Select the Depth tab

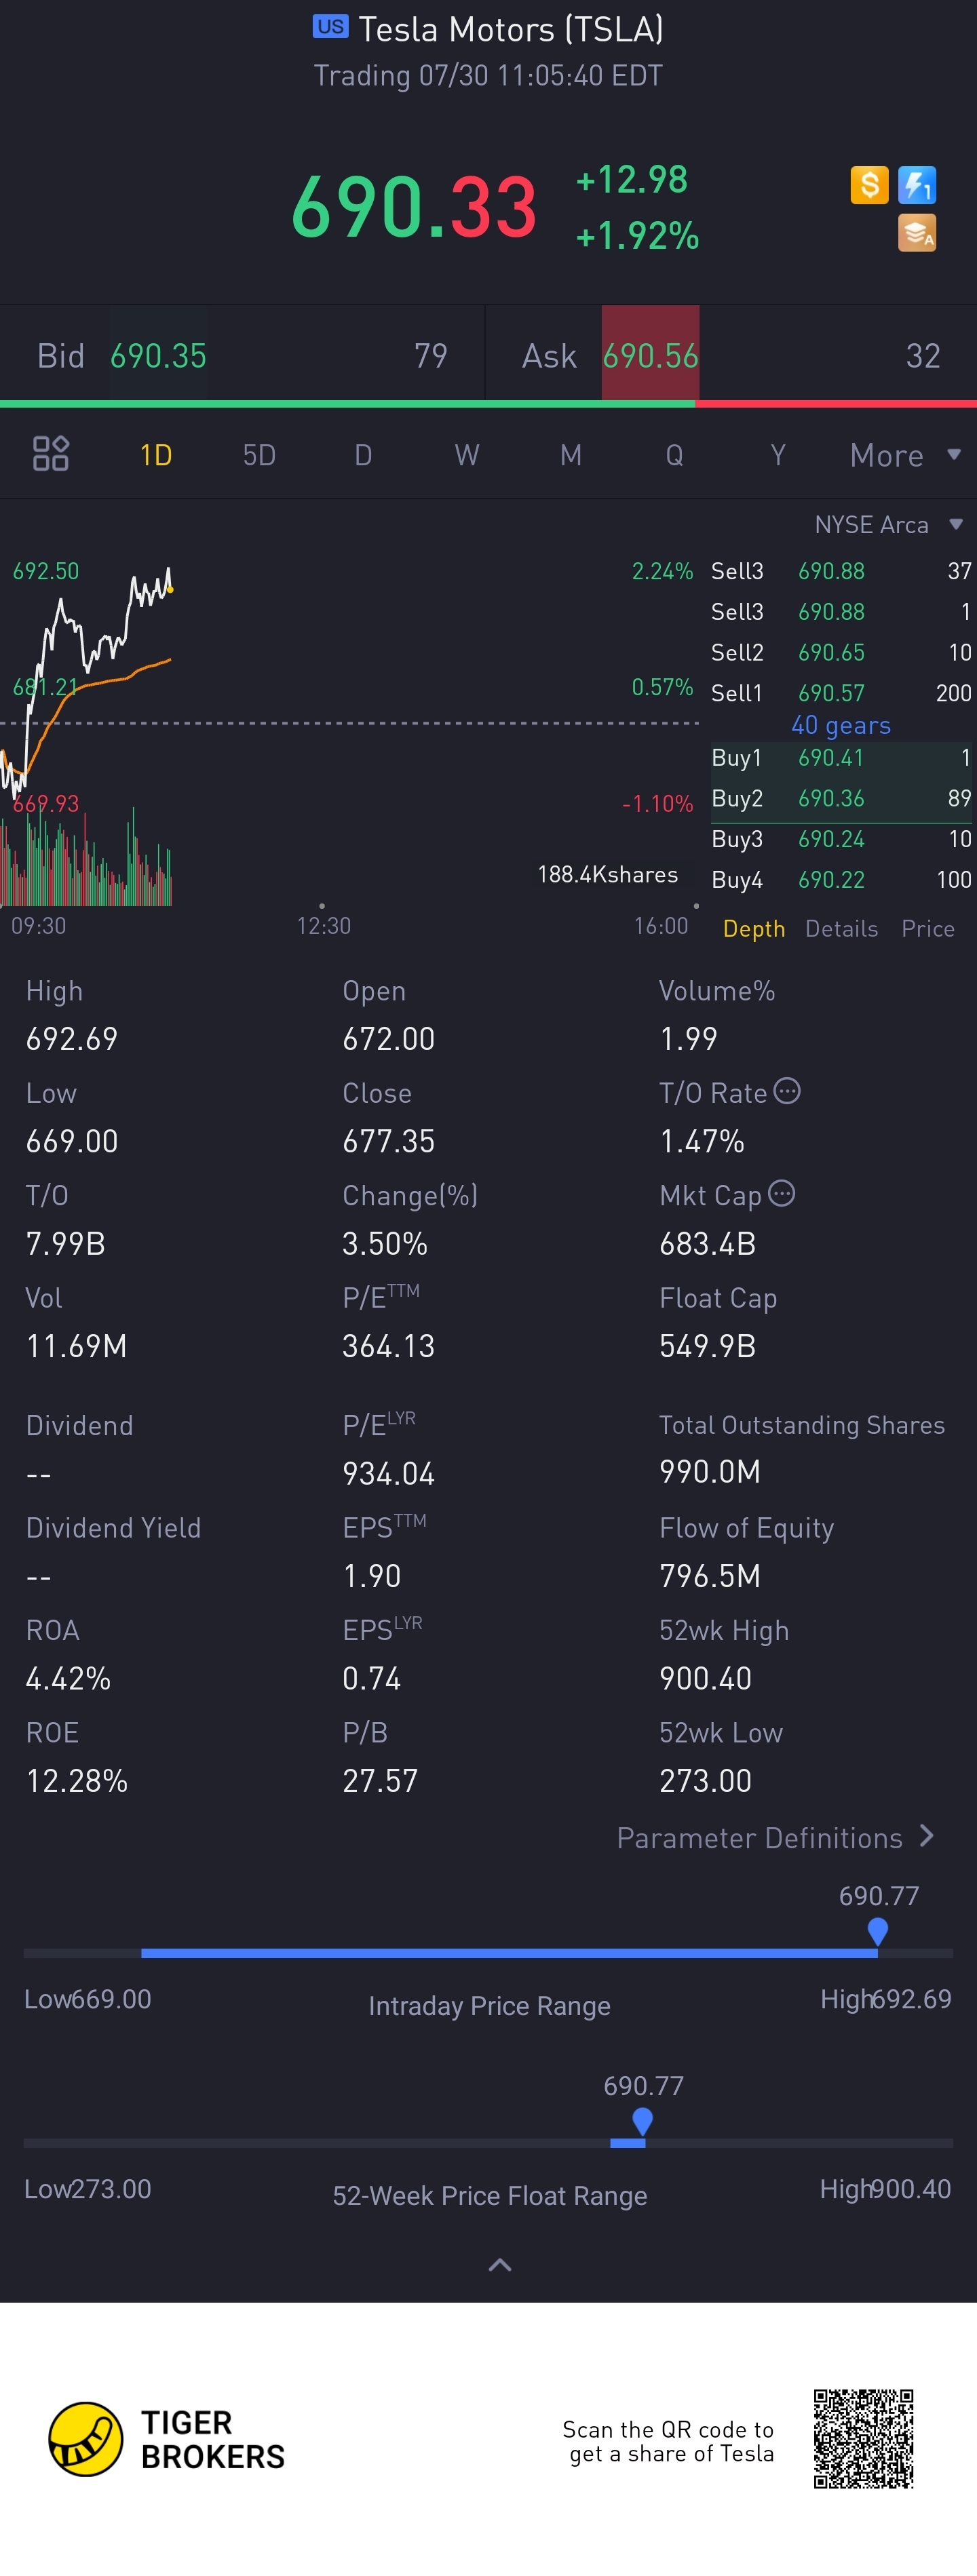click(x=754, y=929)
